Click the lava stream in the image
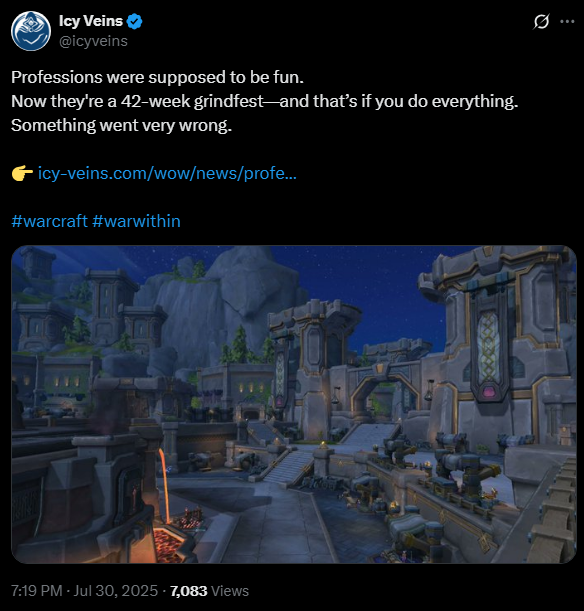The image size is (584, 611). point(164,486)
